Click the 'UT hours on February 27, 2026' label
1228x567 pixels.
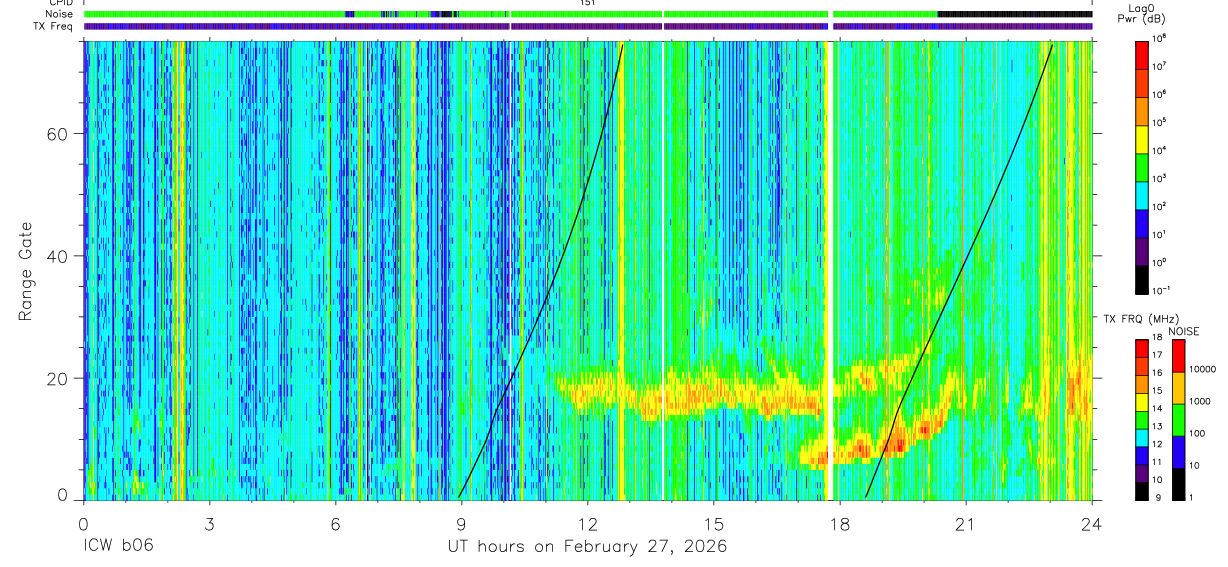(588, 547)
